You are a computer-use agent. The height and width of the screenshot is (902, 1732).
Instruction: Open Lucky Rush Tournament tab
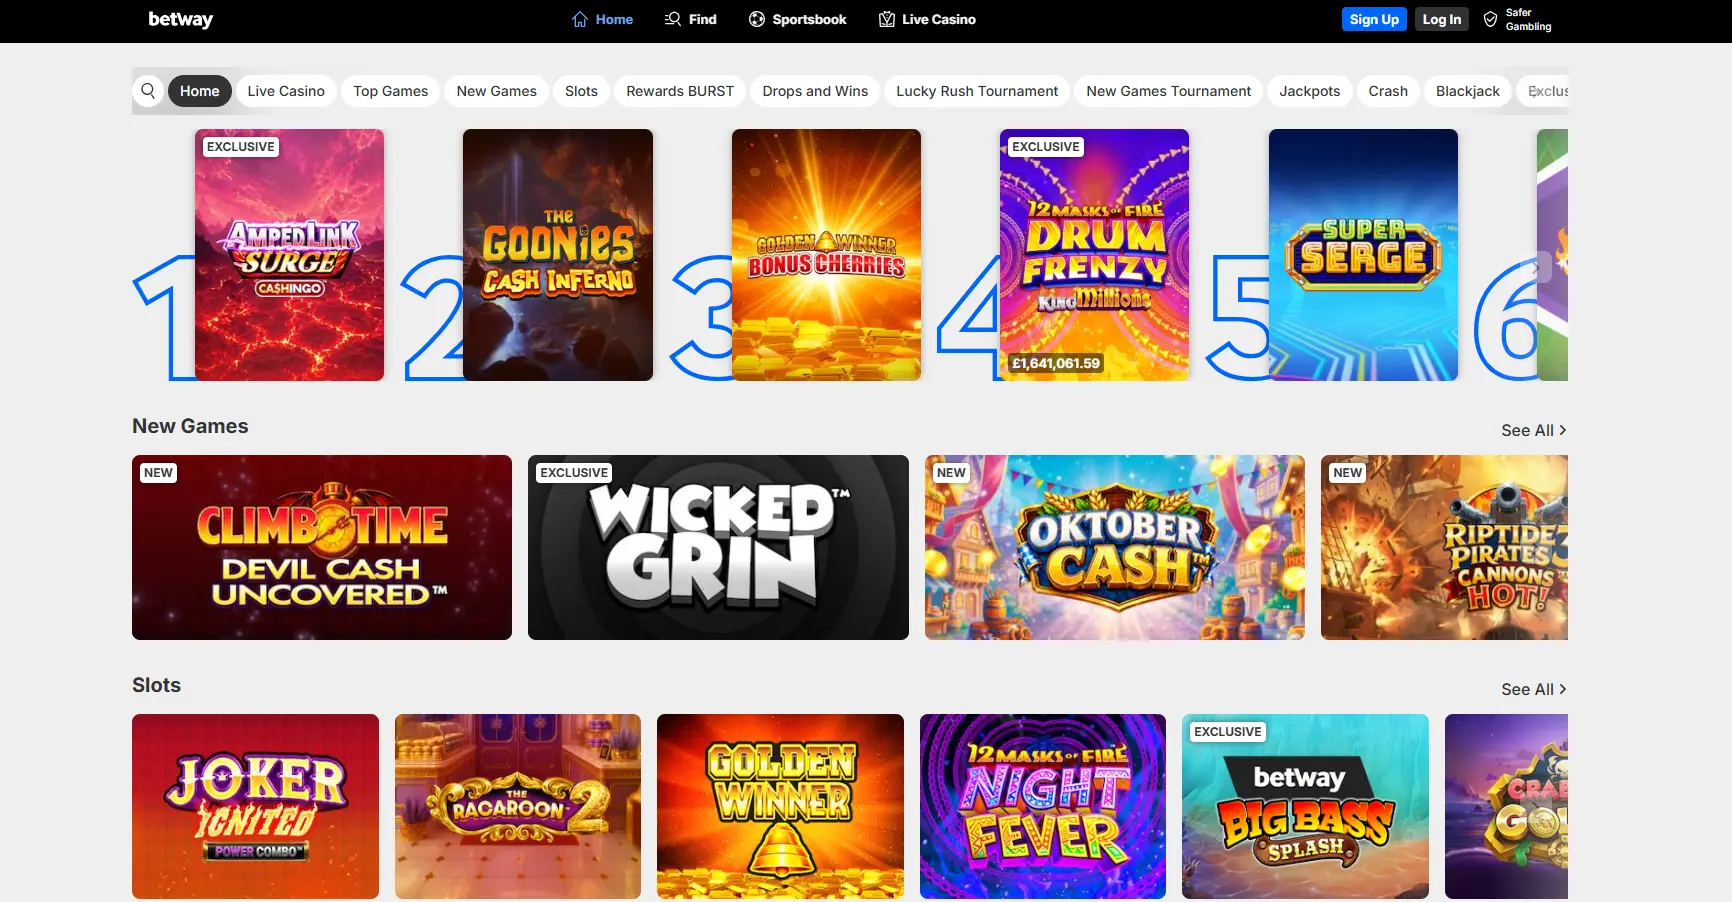point(977,91)
